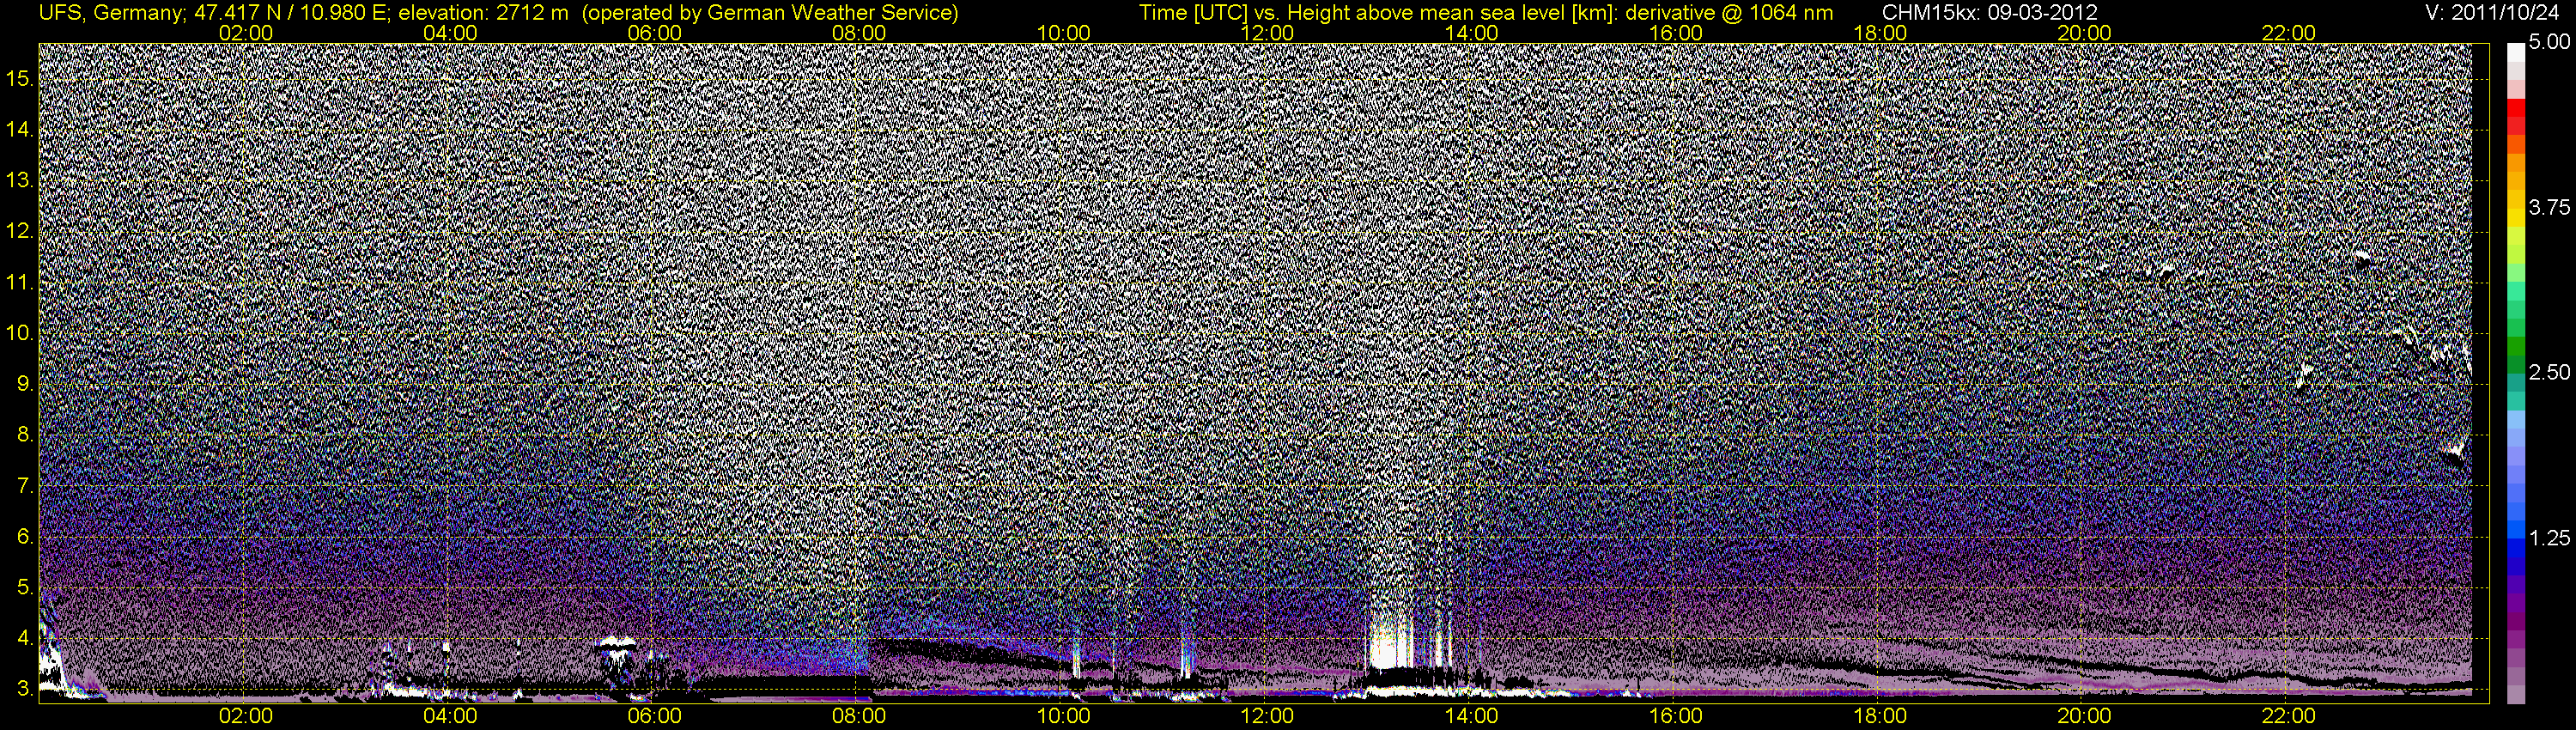Click the 6. km height axis label
2576x730 pixels.
click(x=25, y=537)
